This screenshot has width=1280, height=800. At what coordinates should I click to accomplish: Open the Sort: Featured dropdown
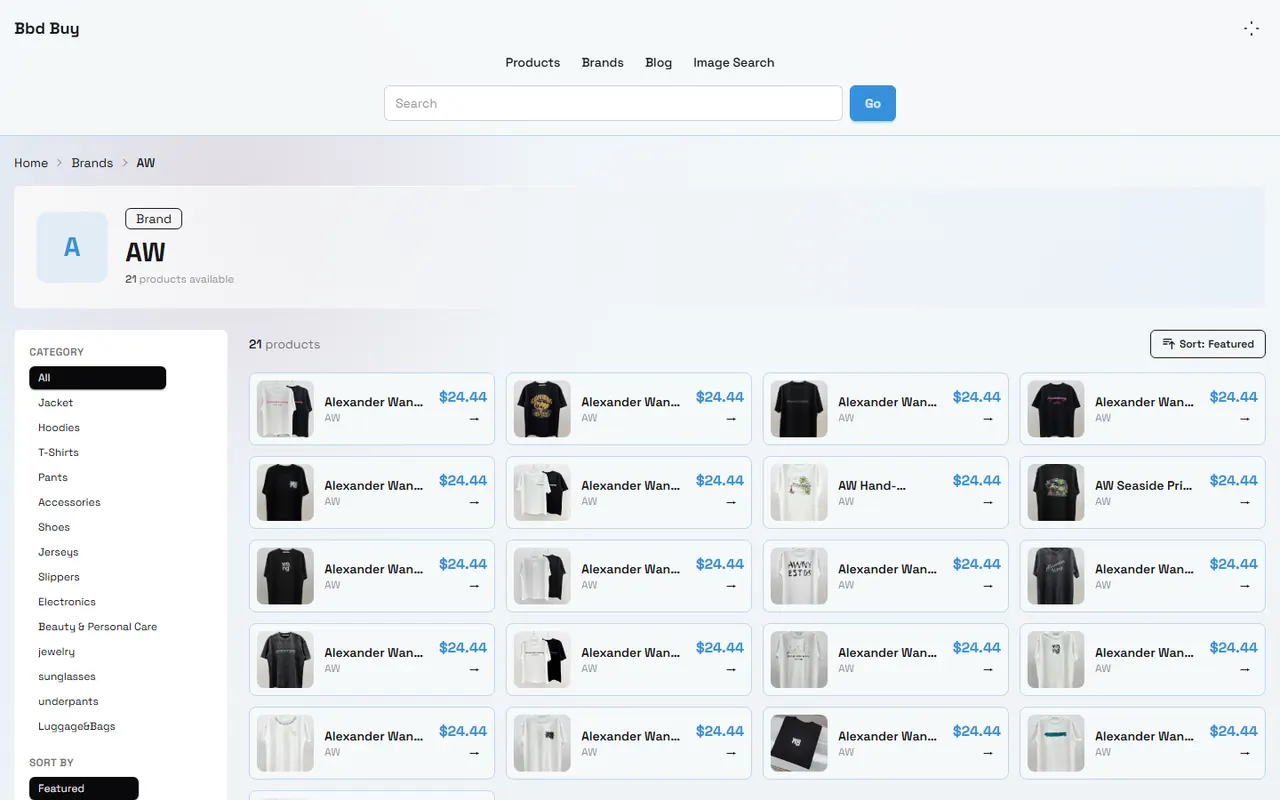(x=1208, y=344)
